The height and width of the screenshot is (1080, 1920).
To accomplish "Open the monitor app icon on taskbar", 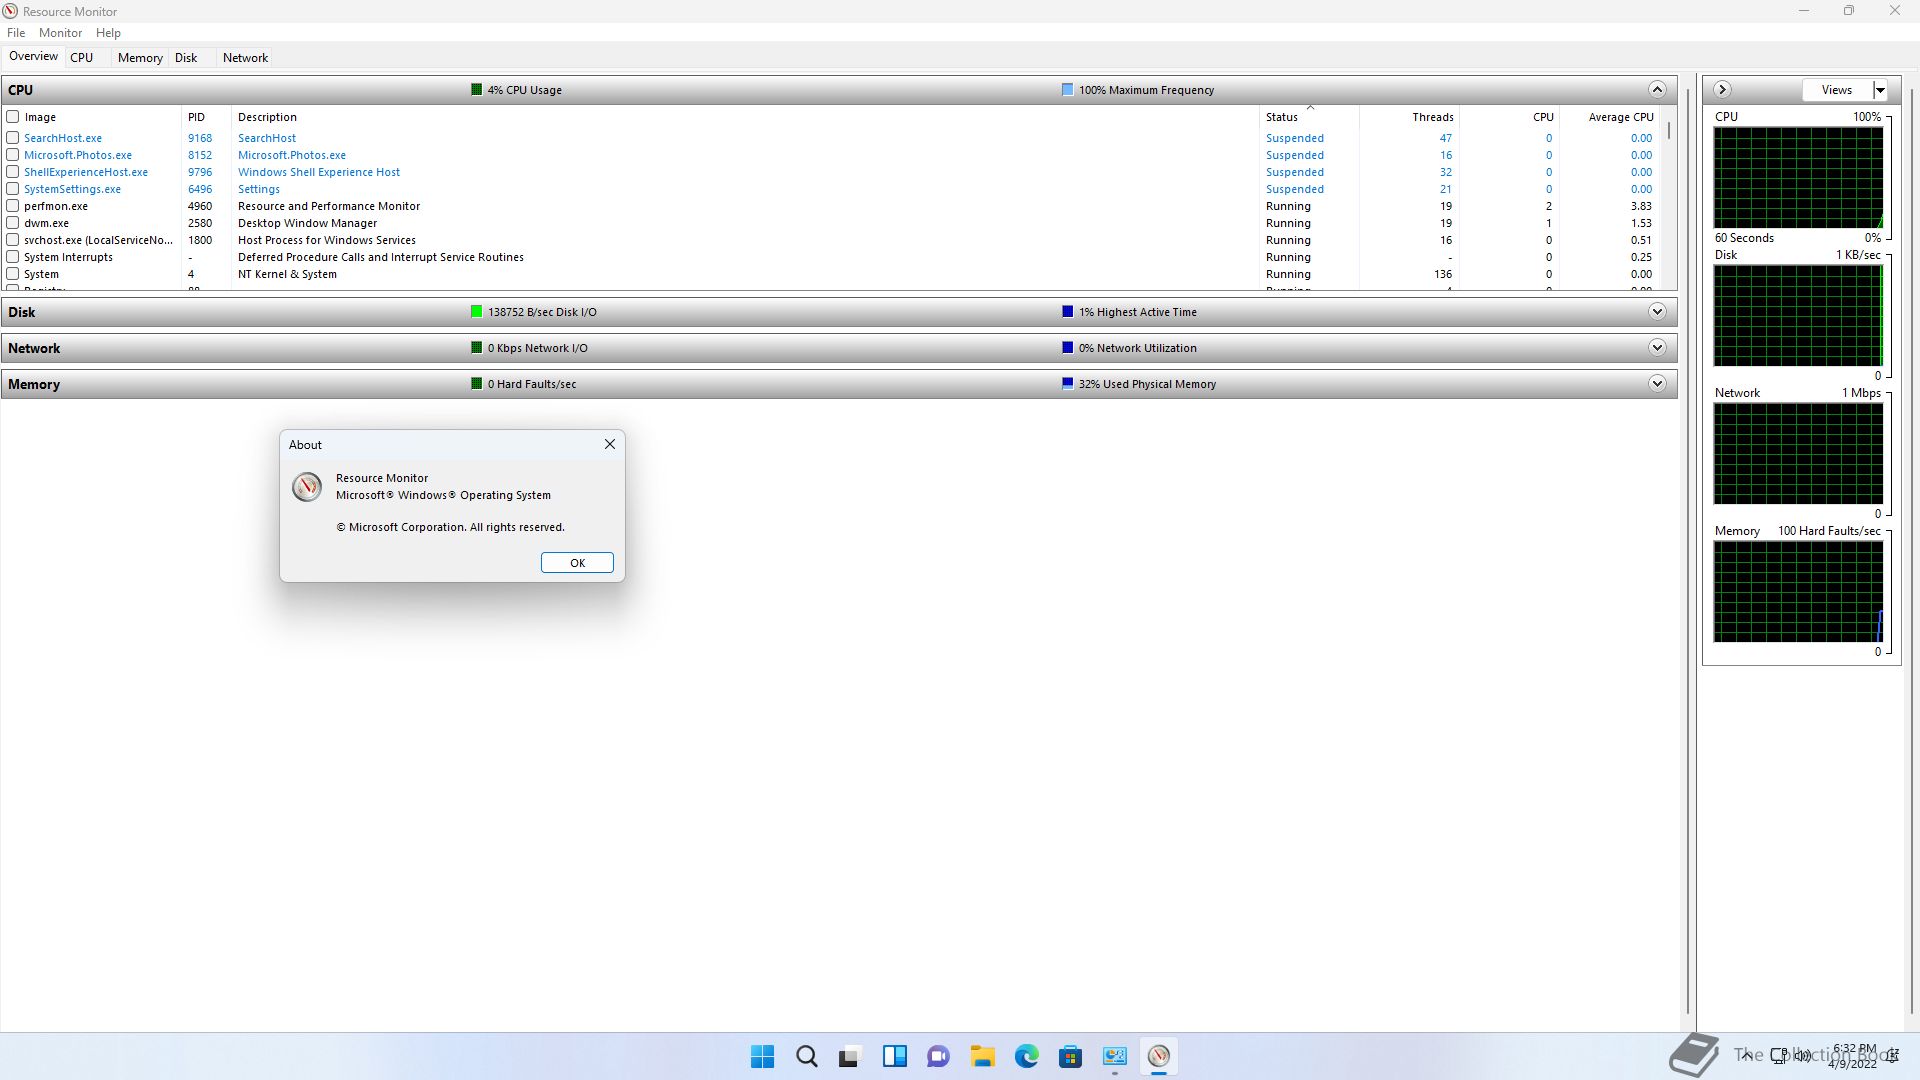I will click(x=1114, y=1056).
